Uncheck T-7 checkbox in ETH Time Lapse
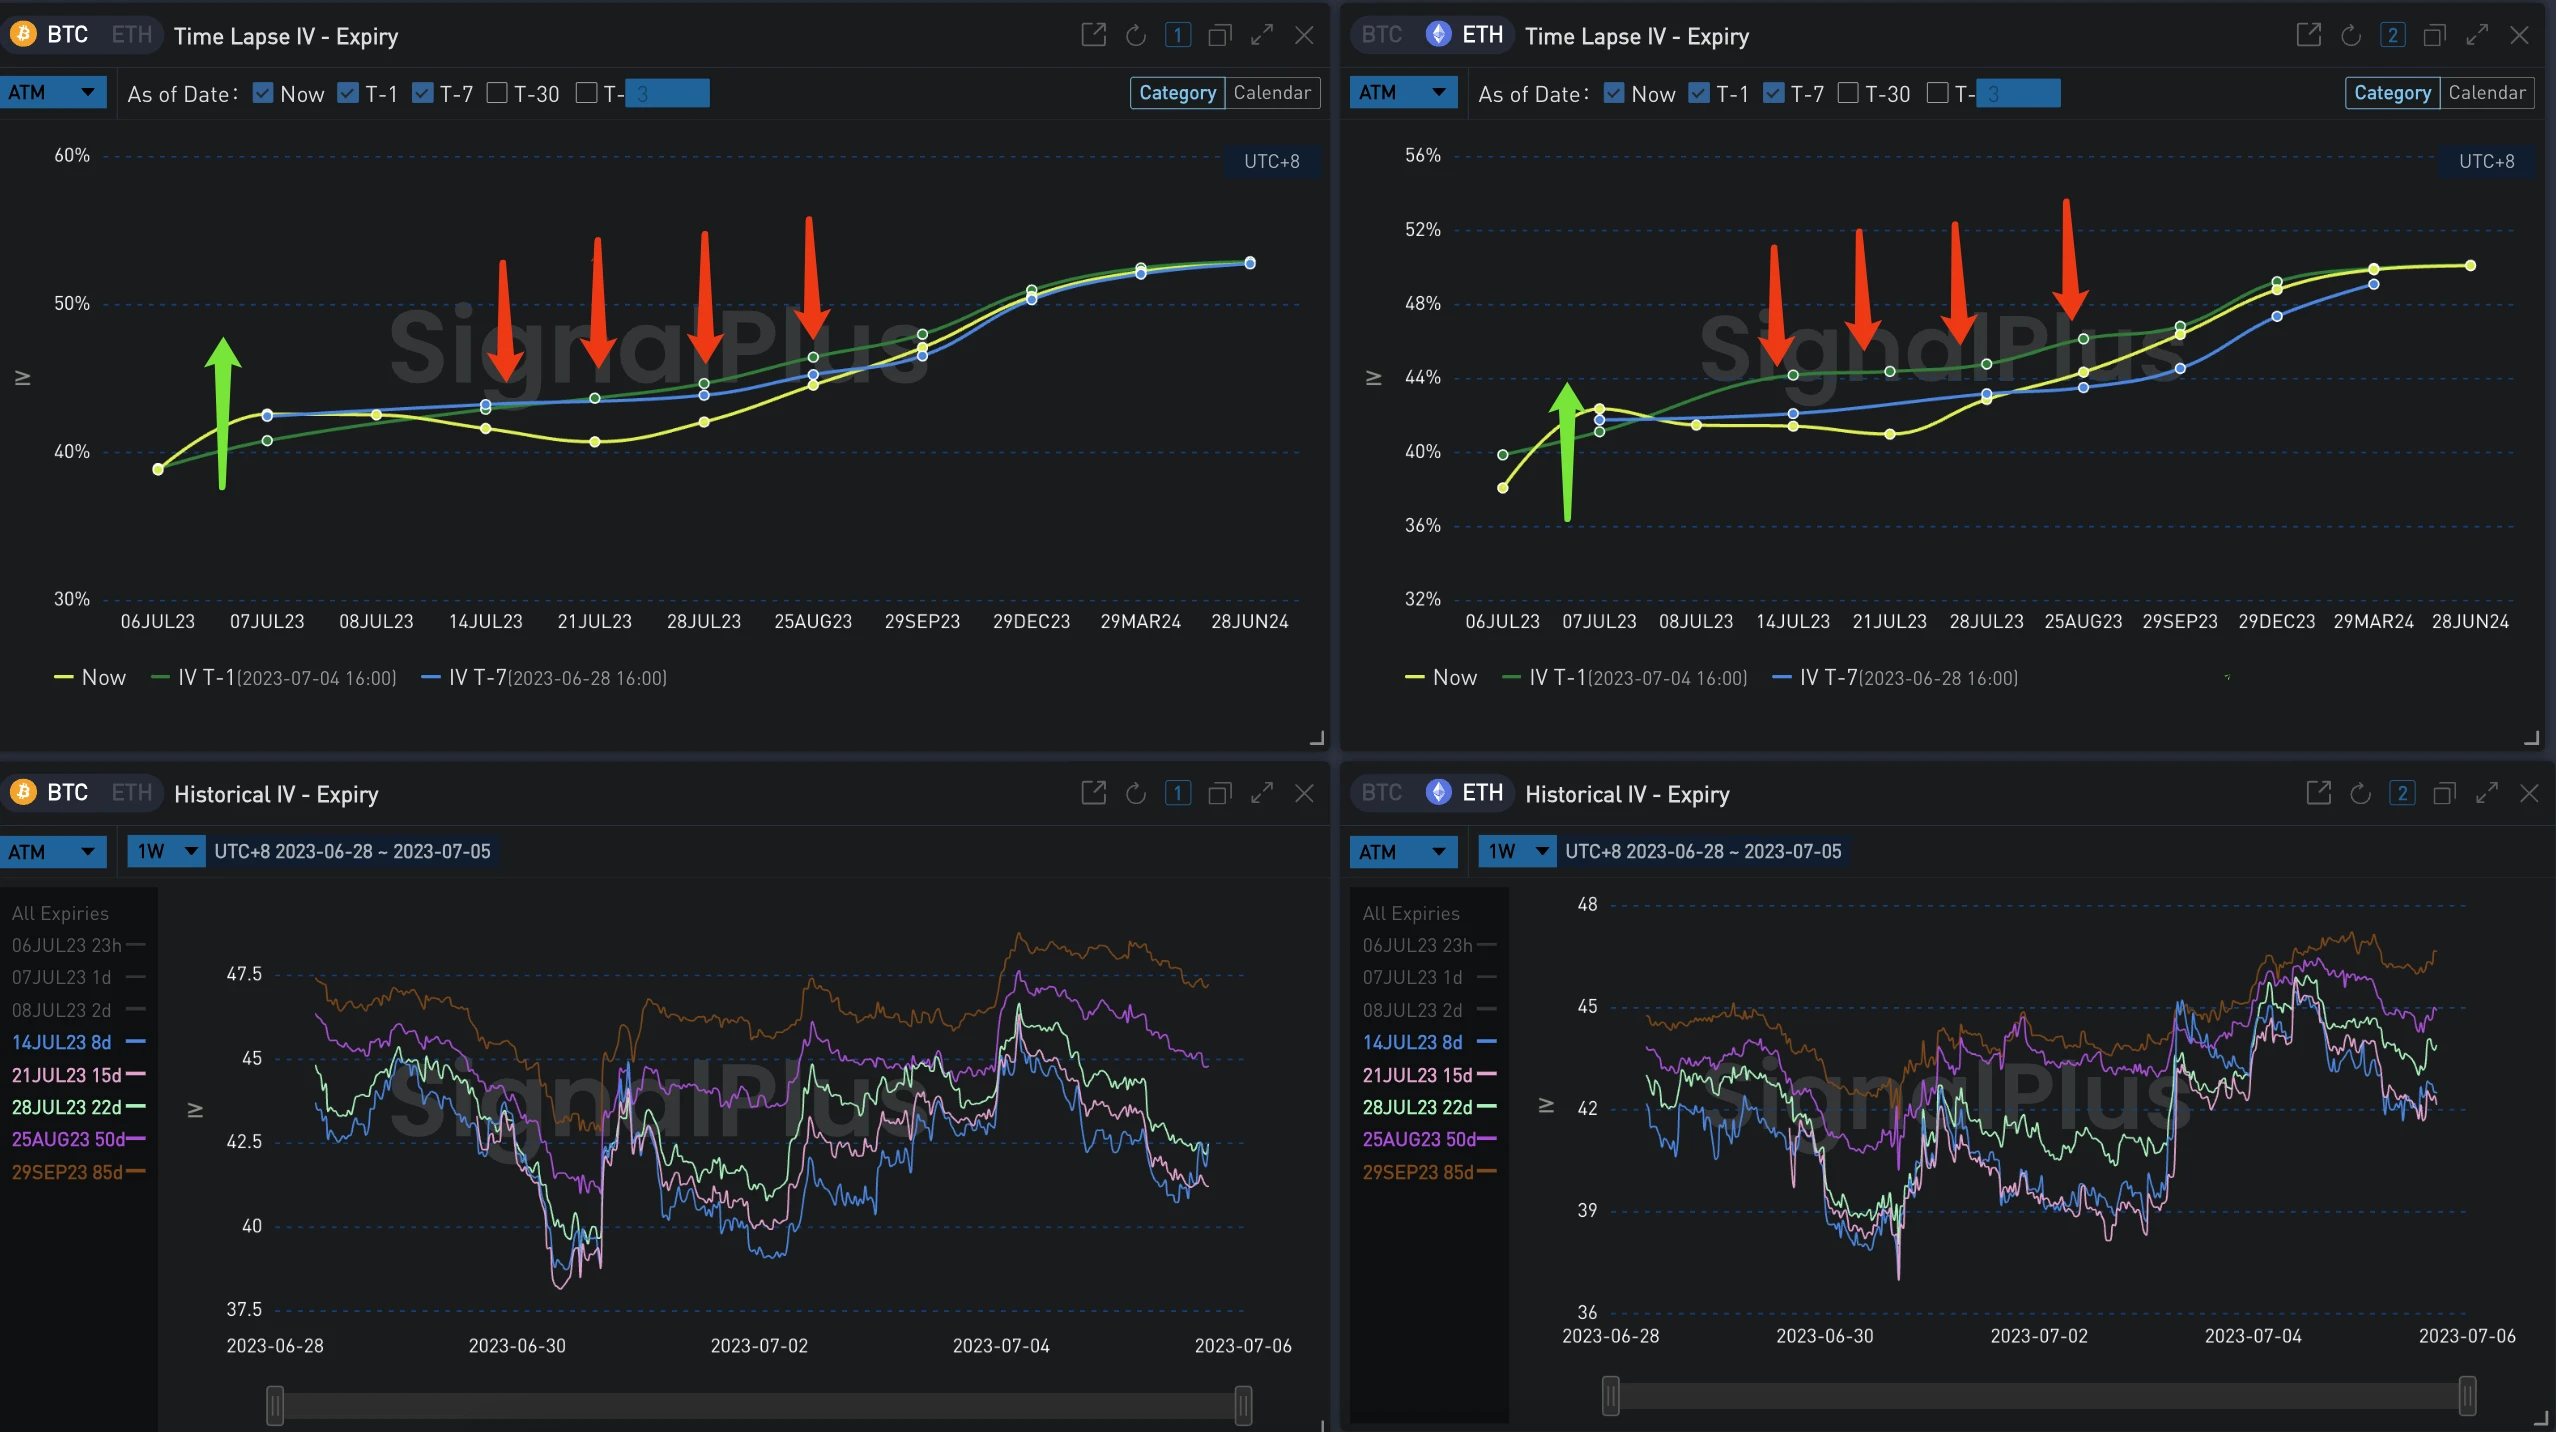2556x1432 pixels. click(1773, 93)
